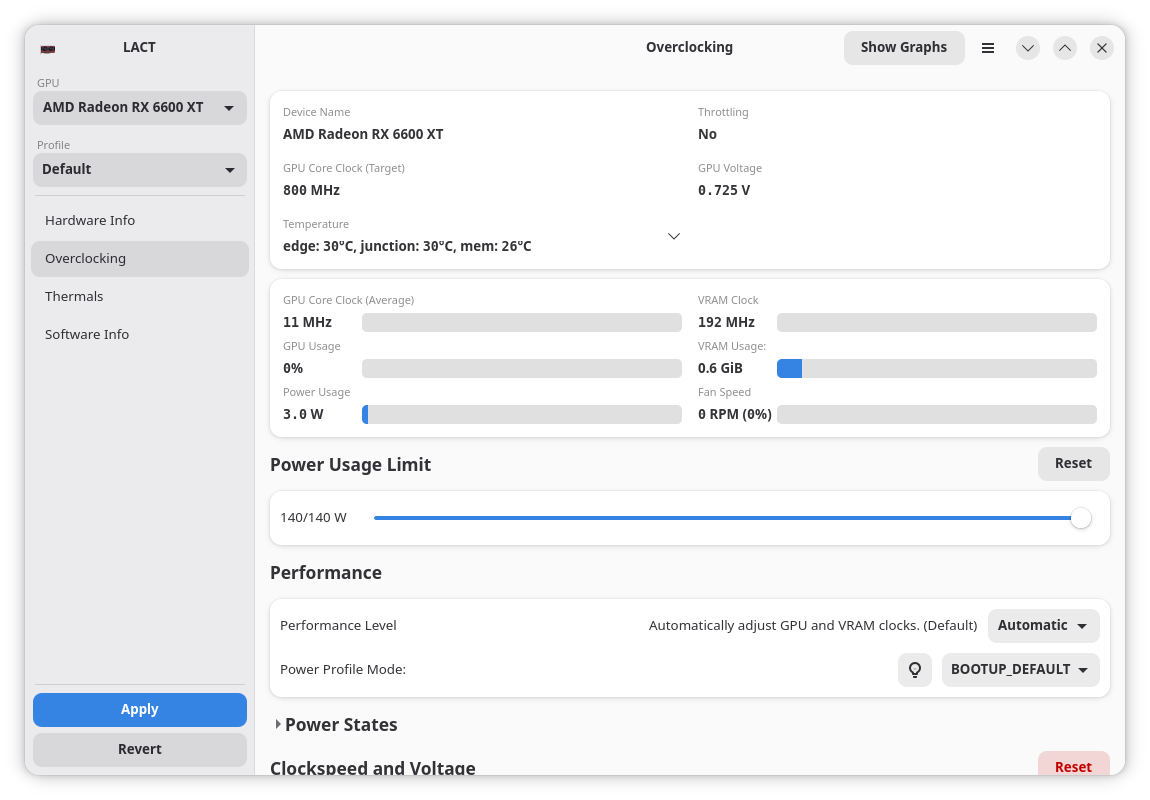Click the Fan Speed progress bar
The image size is (1150, 800).
tap(937, 415)
